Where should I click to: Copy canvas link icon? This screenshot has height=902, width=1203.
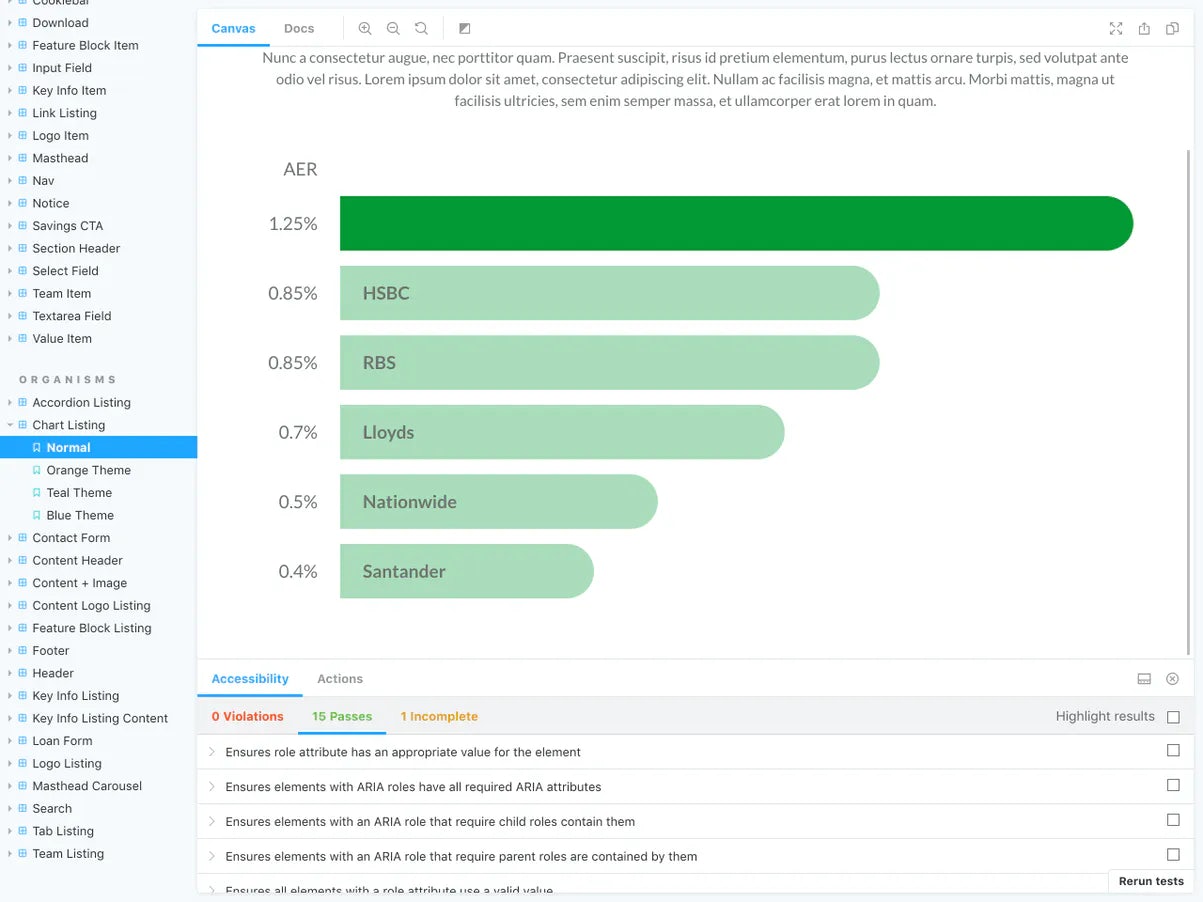tap(1172, 29)
